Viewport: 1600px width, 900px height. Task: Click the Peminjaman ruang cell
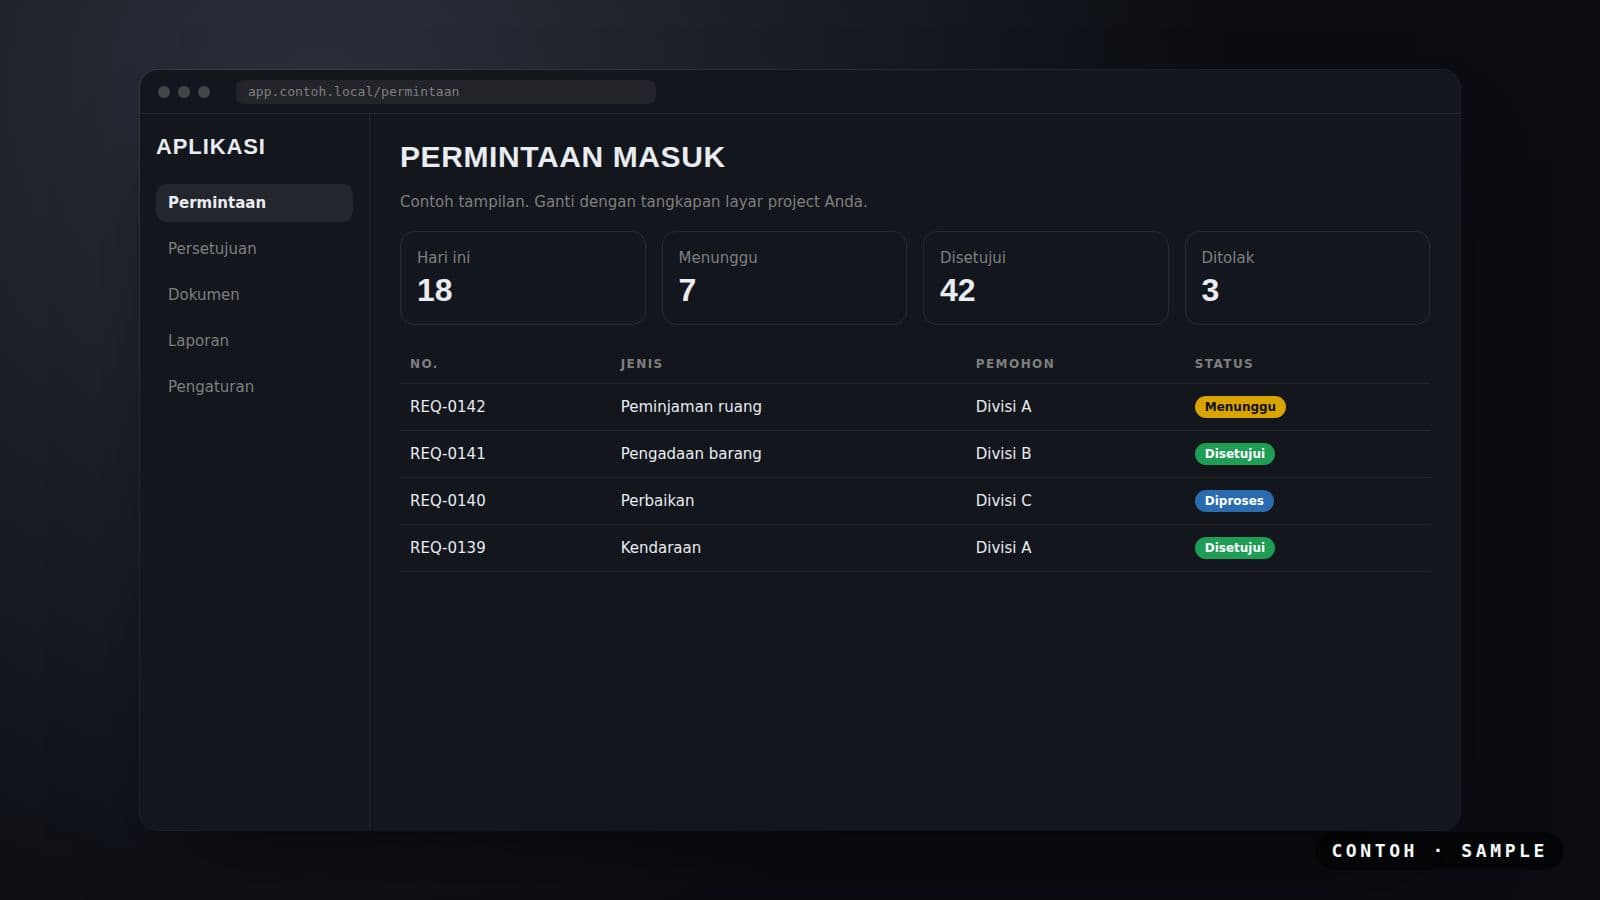(691, 407)
